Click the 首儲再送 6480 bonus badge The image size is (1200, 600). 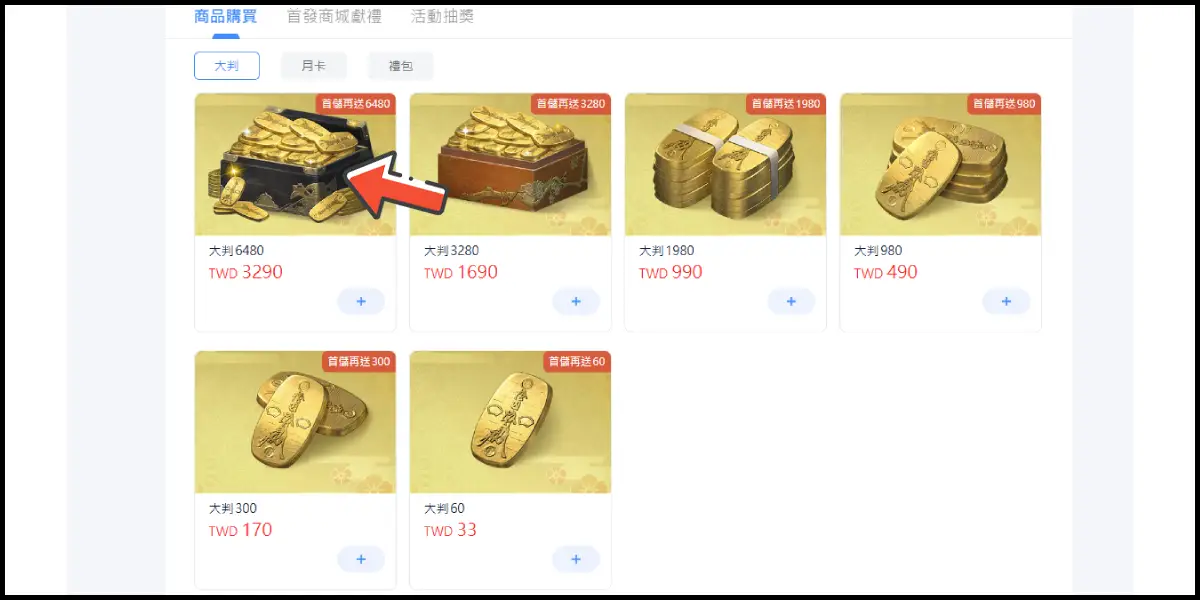pos(356,103)
